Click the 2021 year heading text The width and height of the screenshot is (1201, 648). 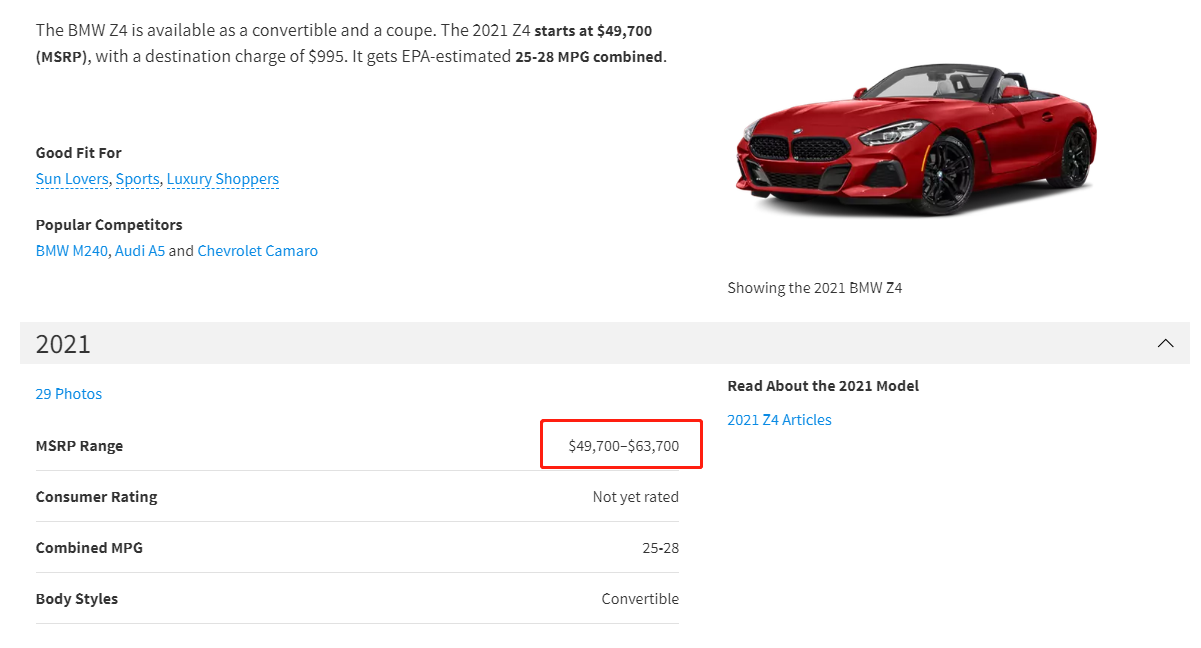click(63, 344)
